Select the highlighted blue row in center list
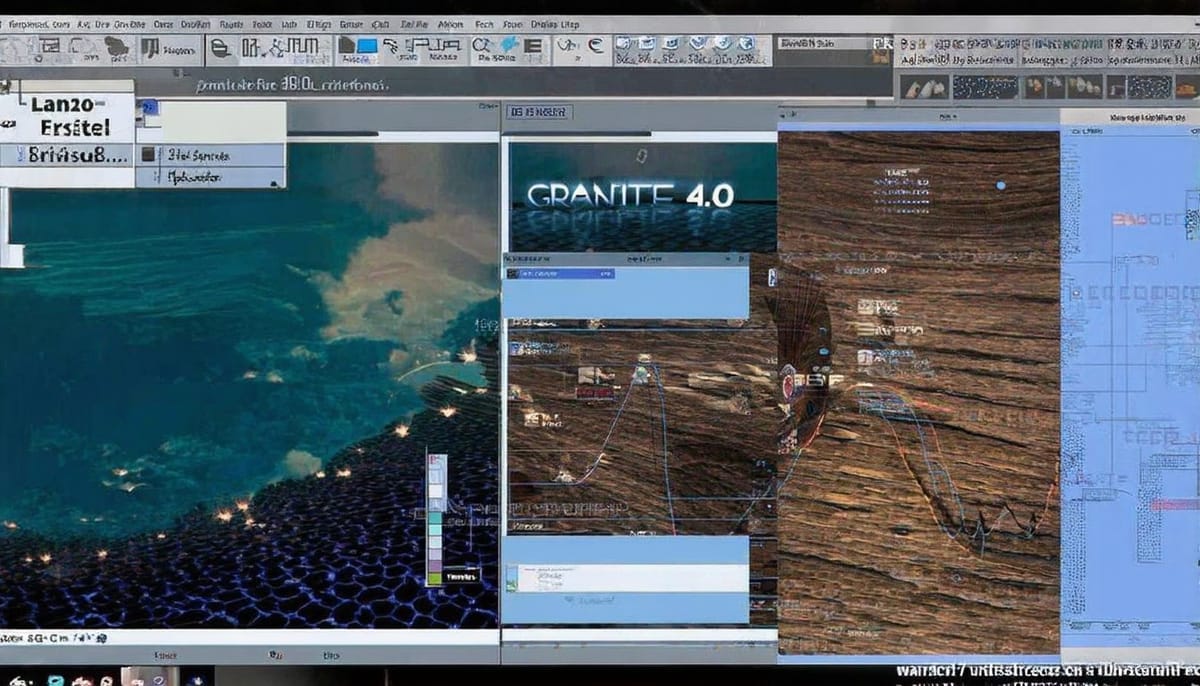This screenshot has width=1200, height=686. [560, 273]
